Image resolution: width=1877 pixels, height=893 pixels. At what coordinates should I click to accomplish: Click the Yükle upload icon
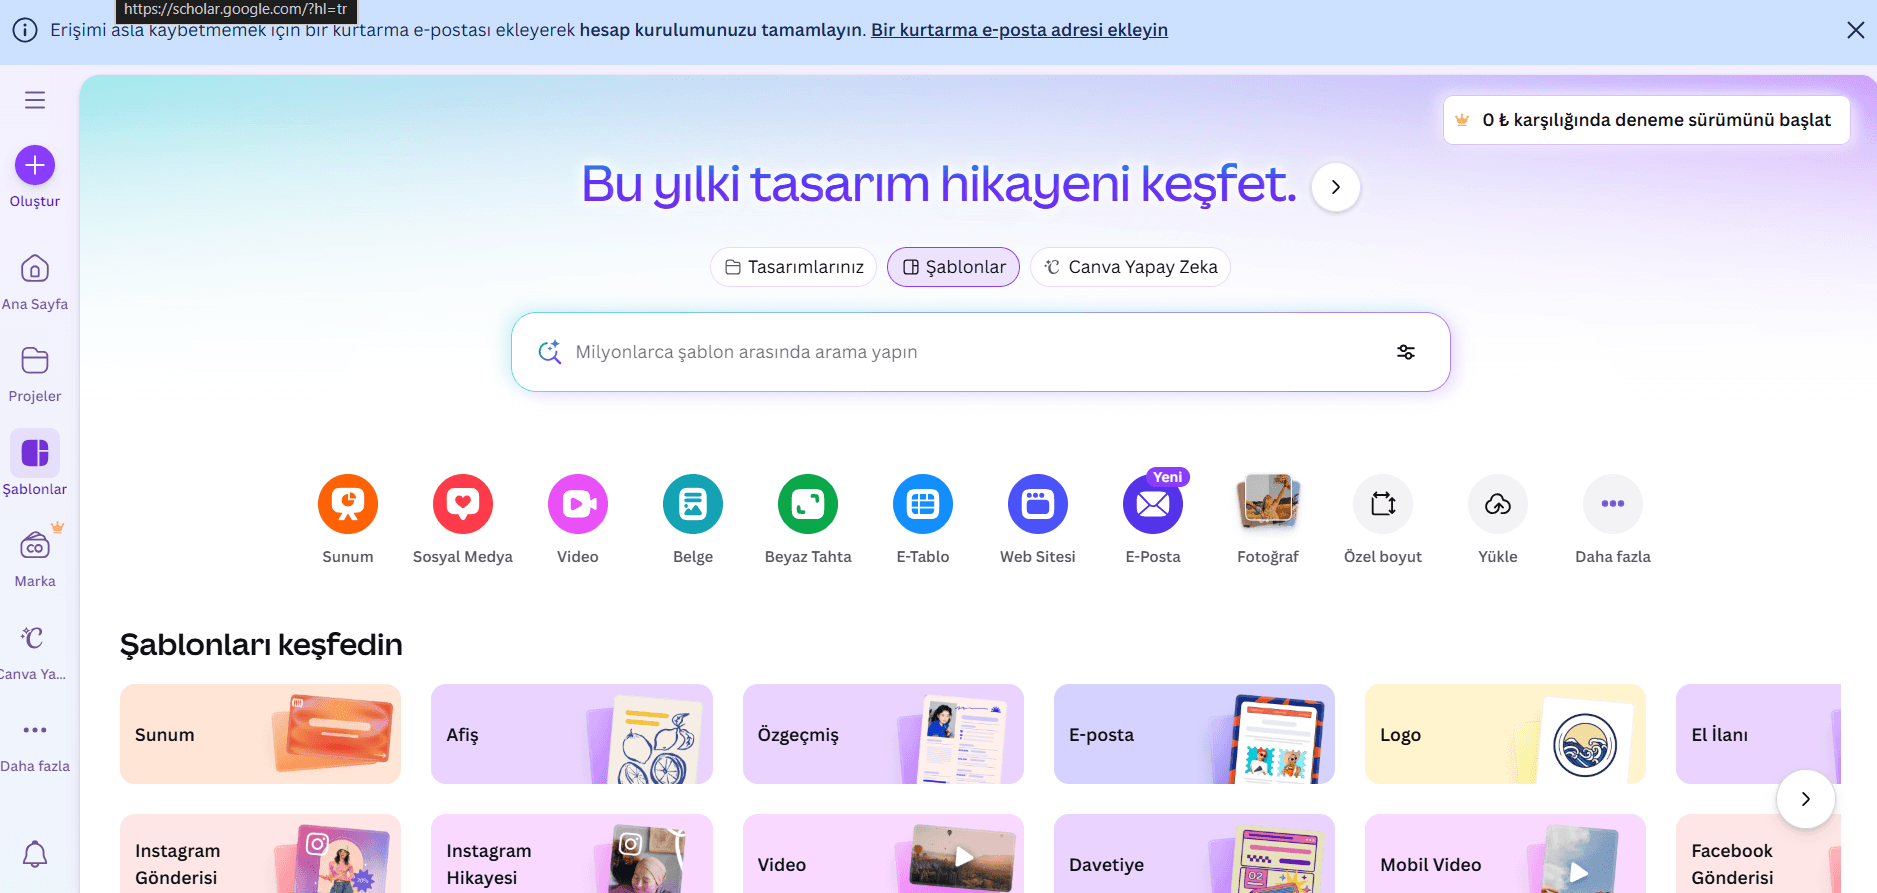(1498, 504)
